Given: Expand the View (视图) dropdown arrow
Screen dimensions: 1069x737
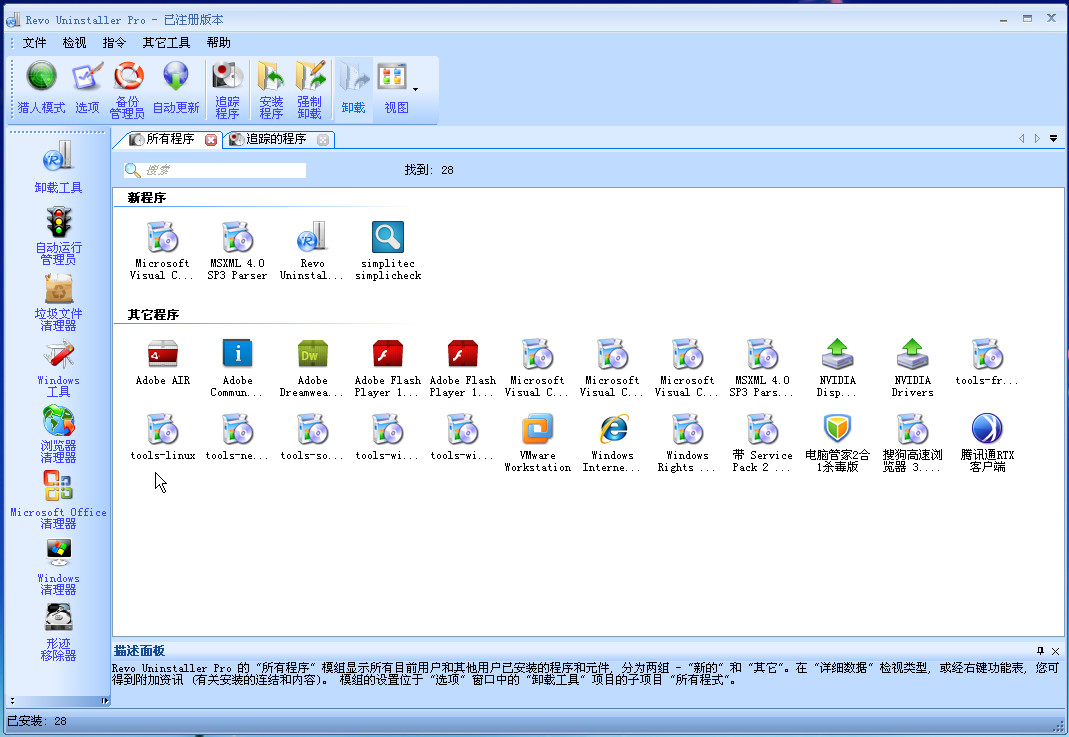Looking at the screenshot, I should pyautogui.click(x=415, y=89).
